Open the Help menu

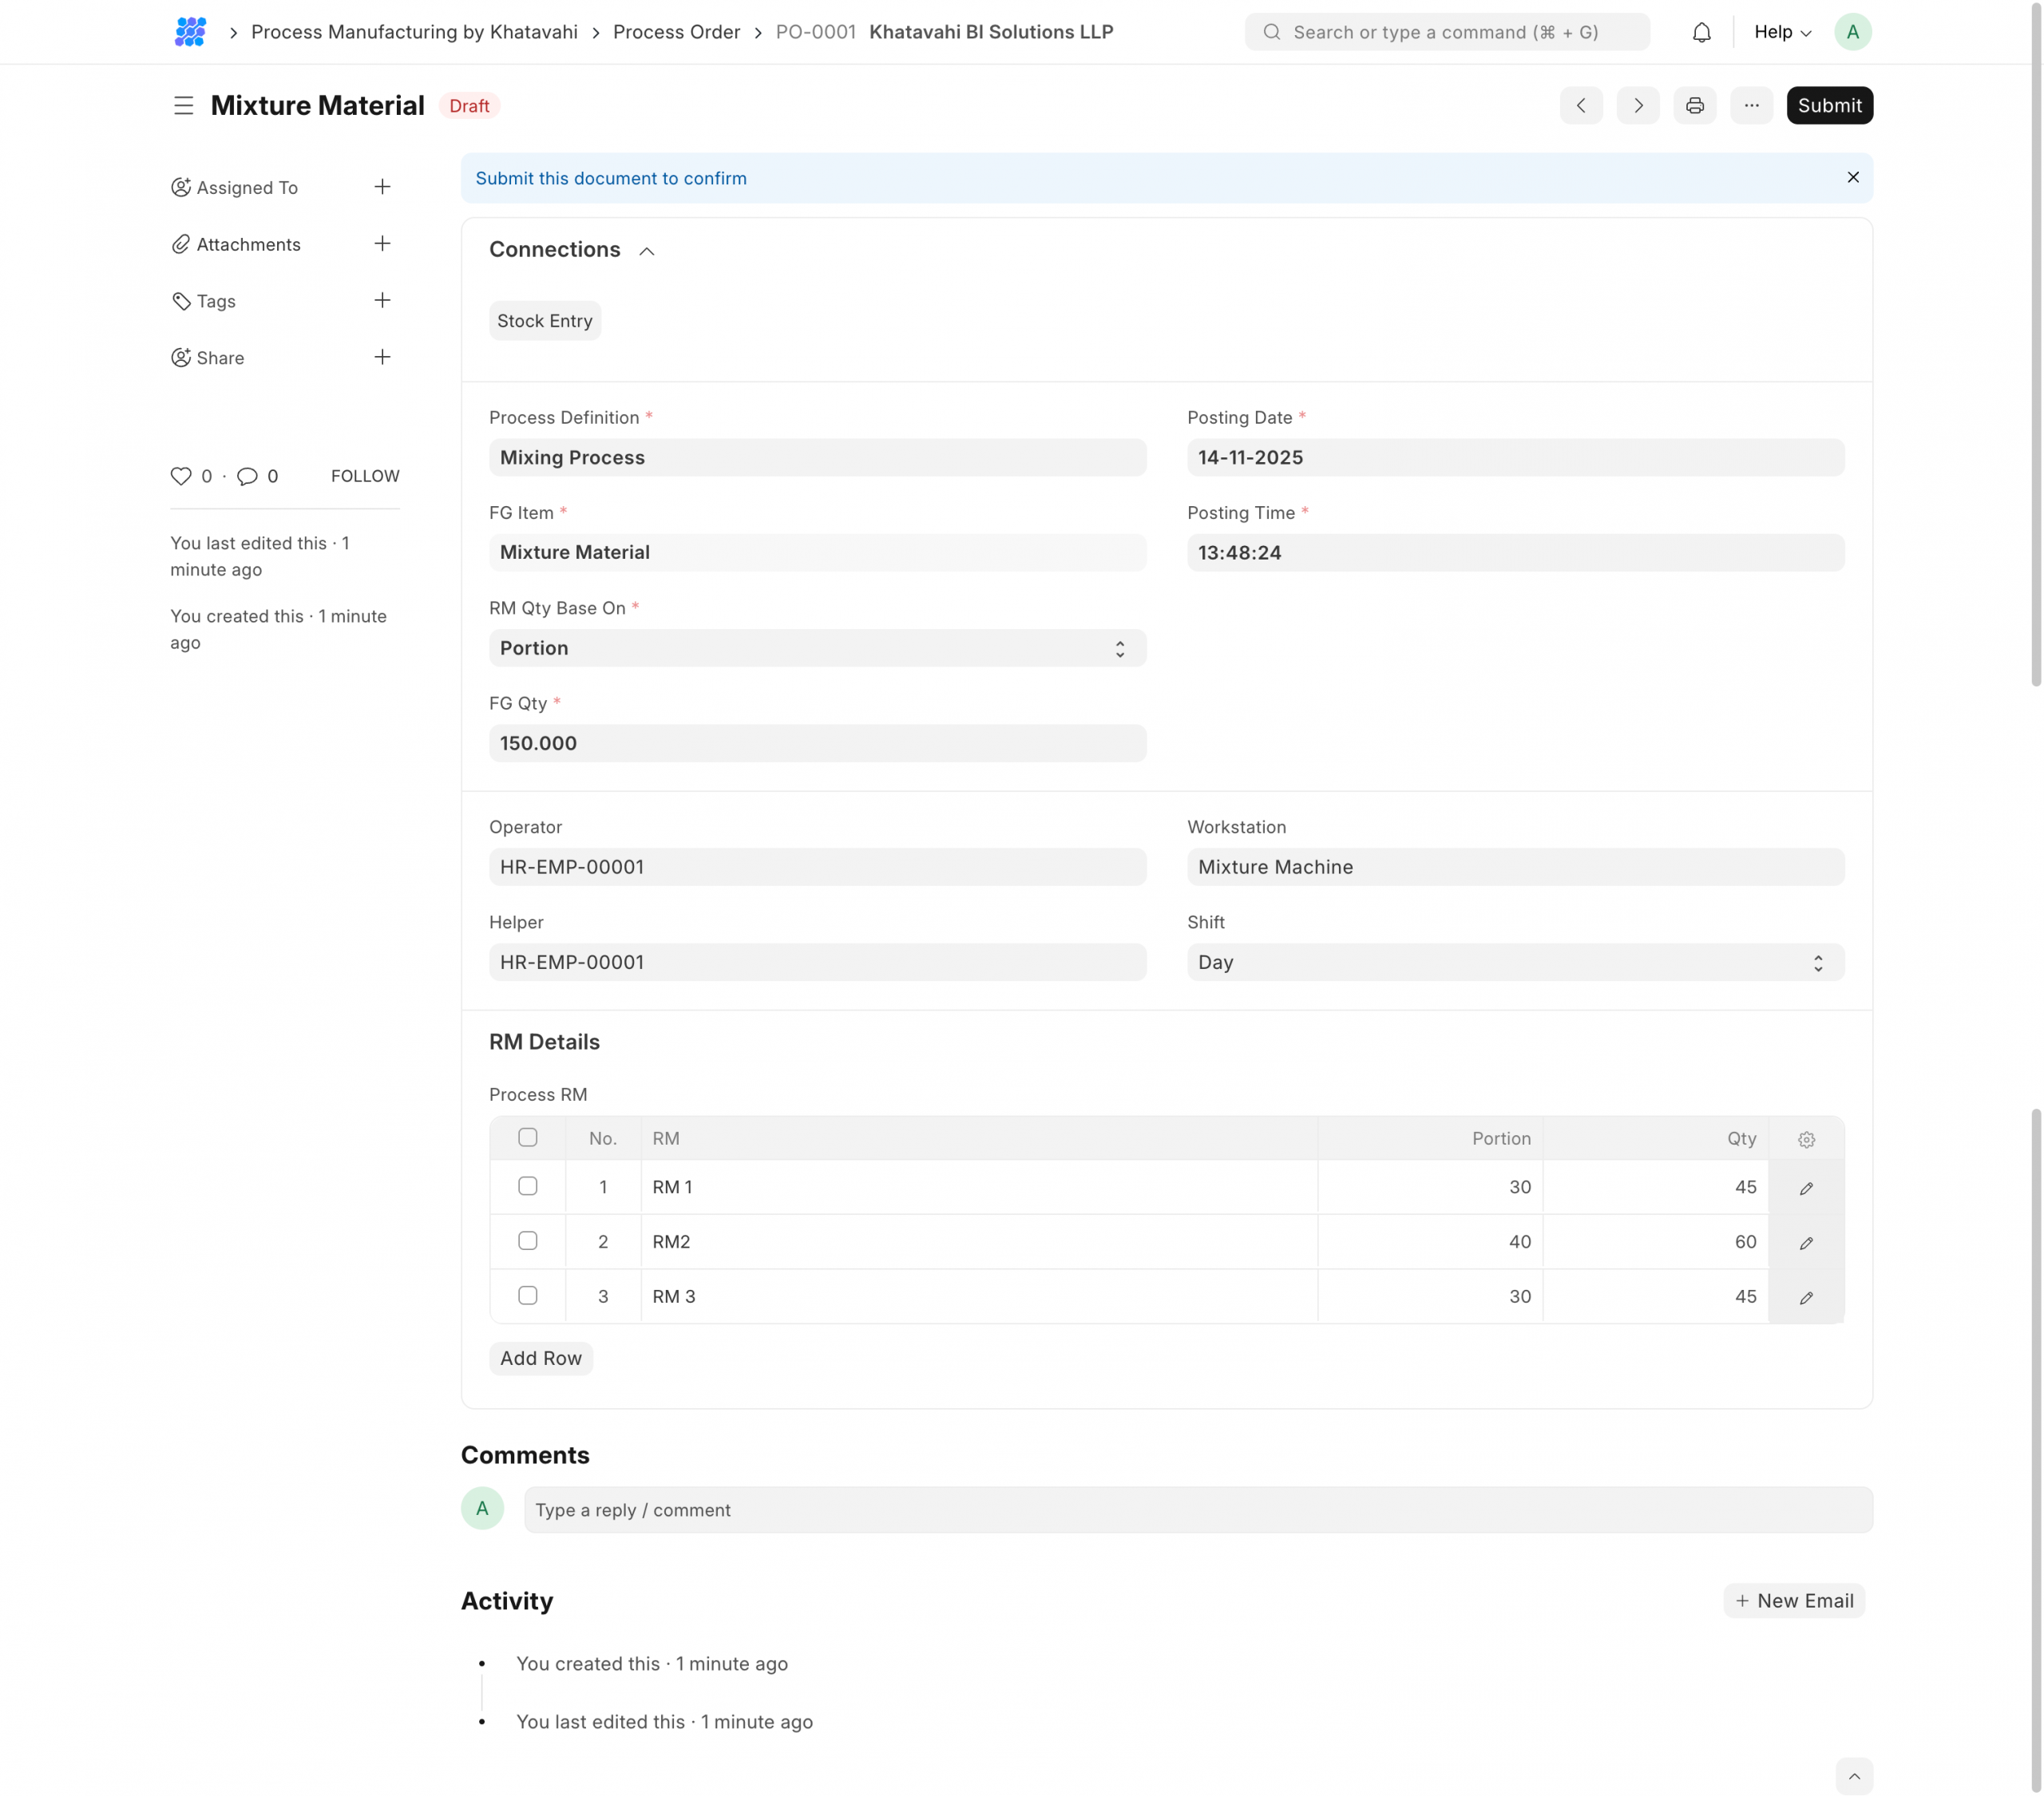(x=1781, y=32)
